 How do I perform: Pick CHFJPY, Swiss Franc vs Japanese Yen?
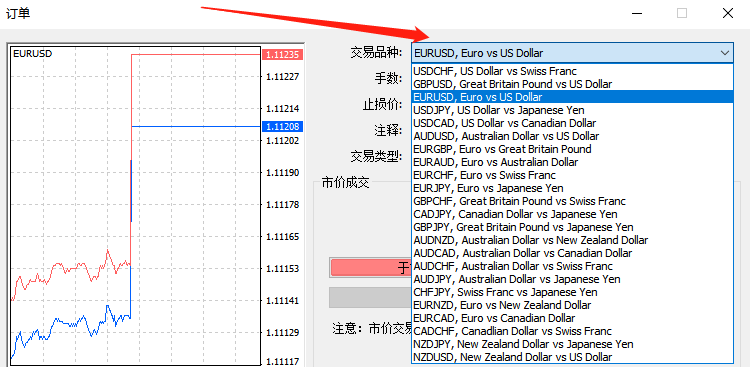coord(572,292)
